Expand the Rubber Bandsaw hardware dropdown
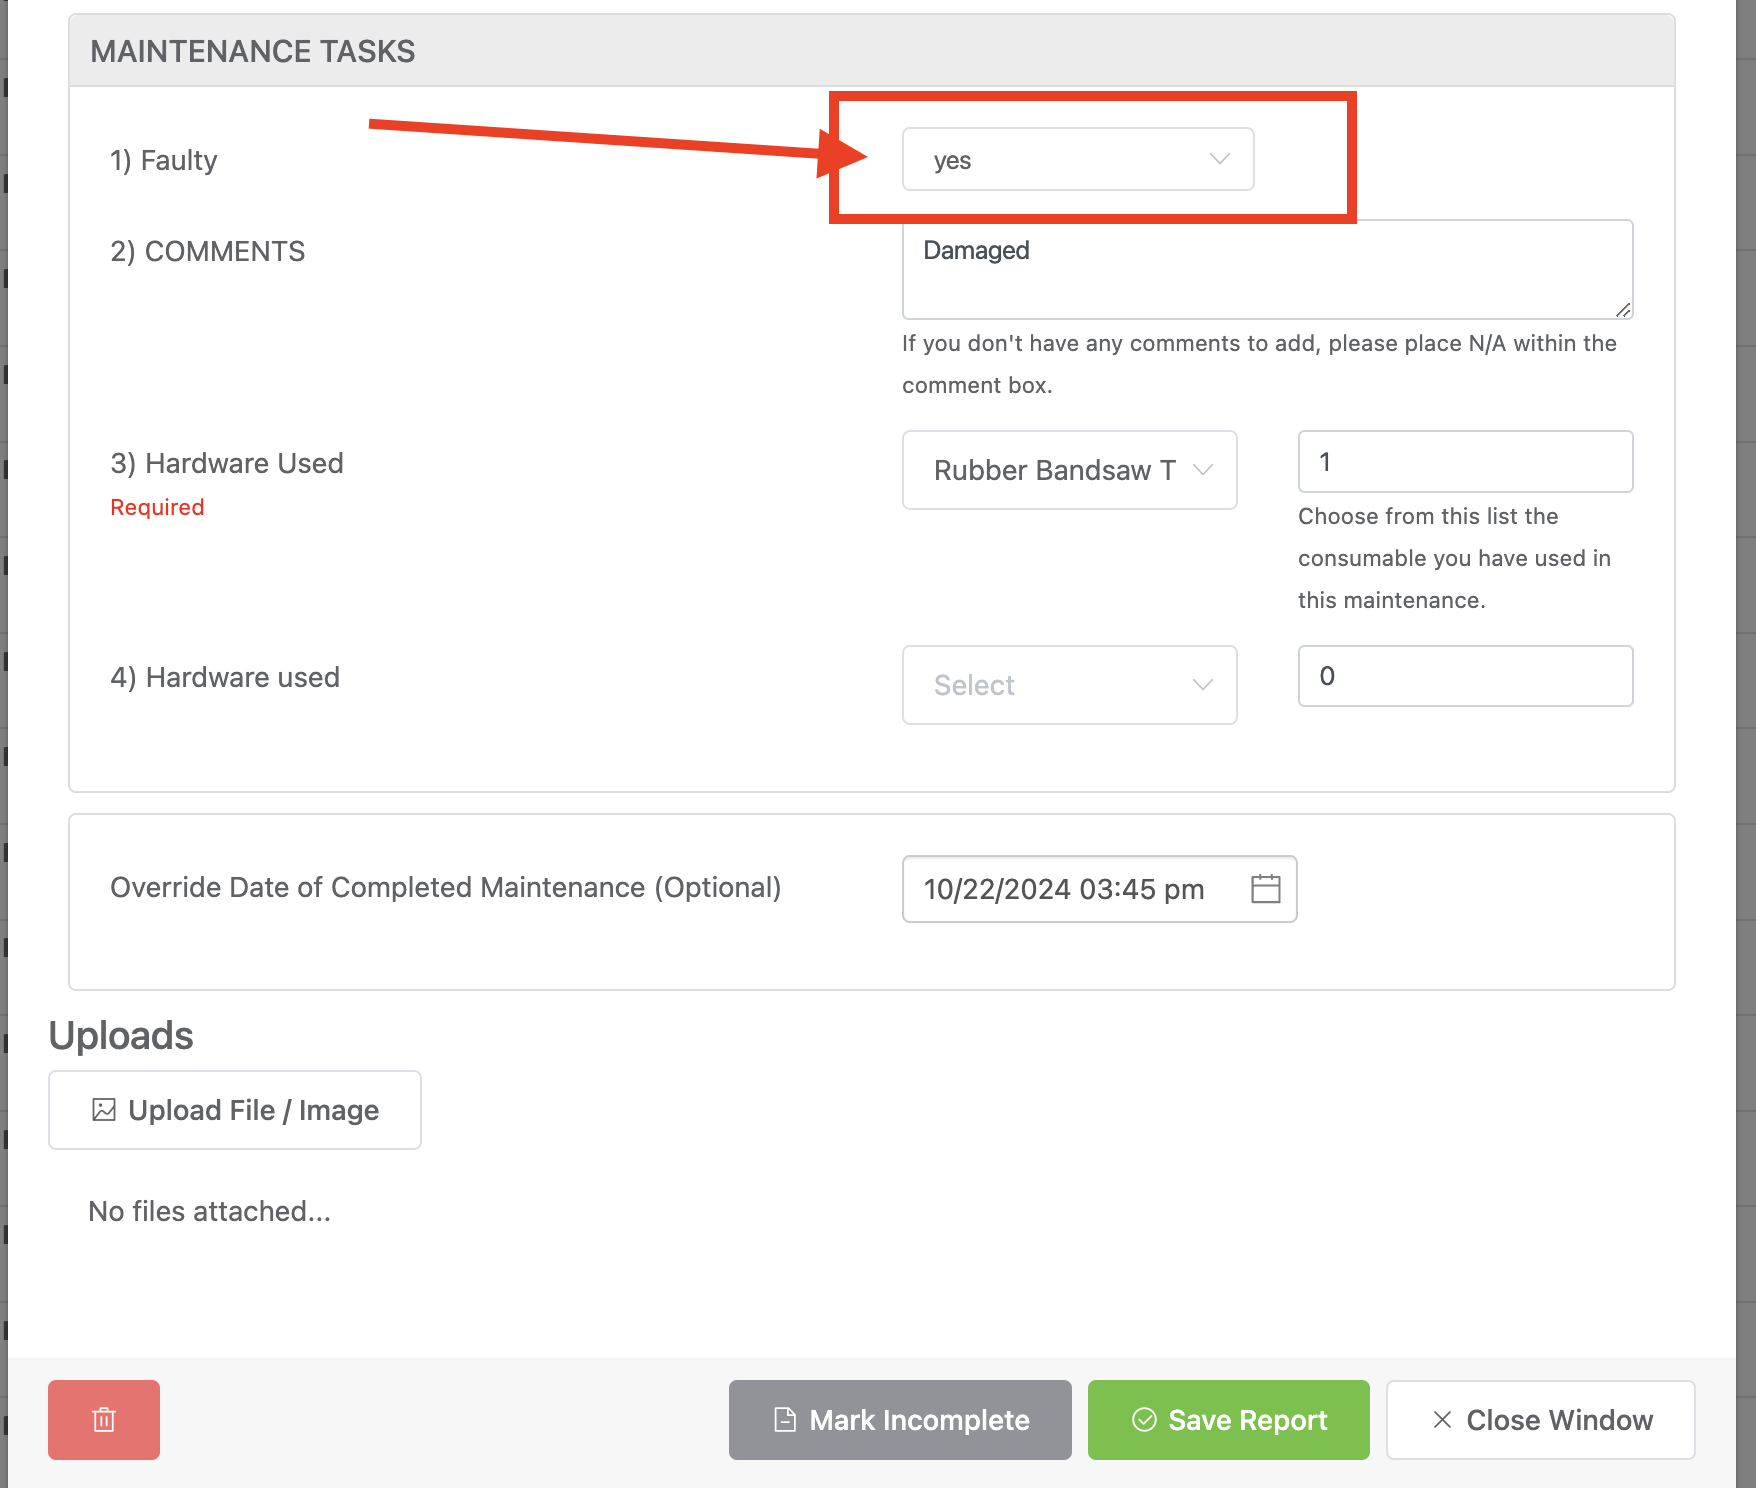This screenshot has height=1488, width=1756. pyautogui.click(x=1069, y=470)
